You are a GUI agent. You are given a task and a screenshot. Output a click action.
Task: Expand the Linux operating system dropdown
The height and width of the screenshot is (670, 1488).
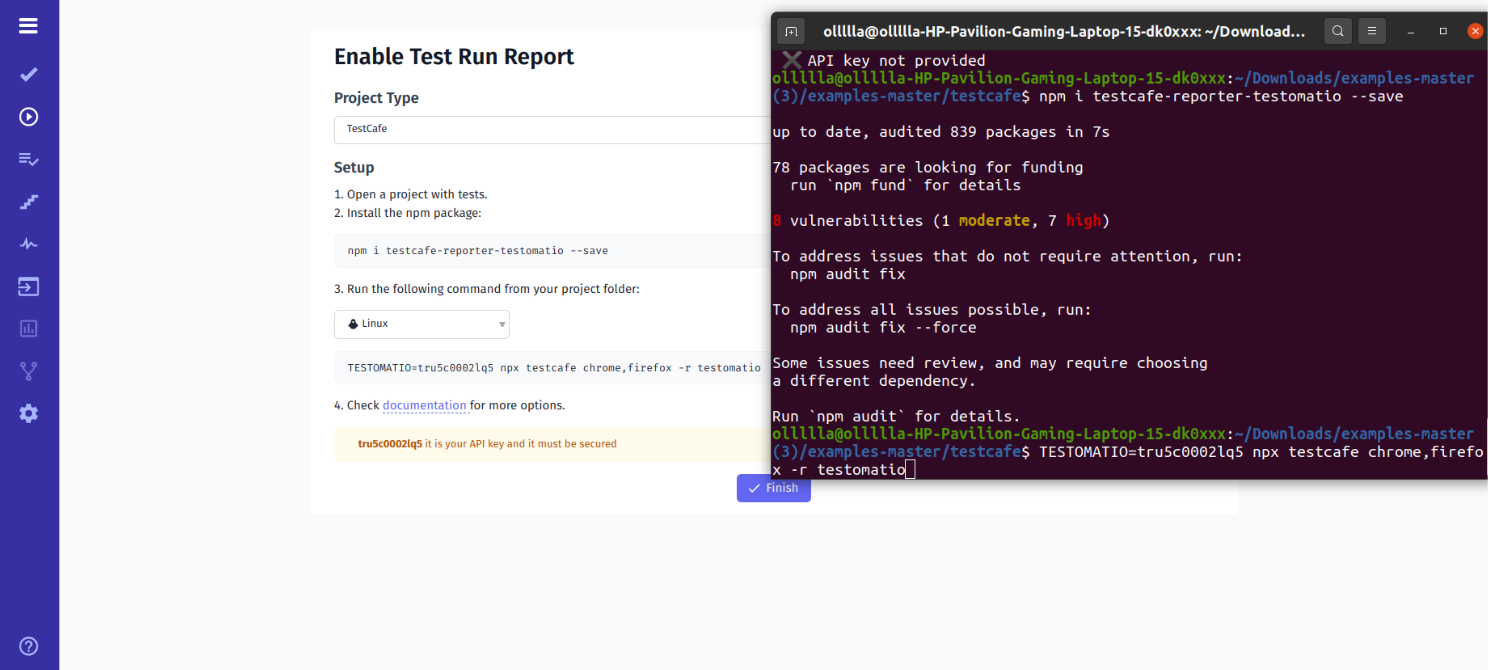[421, 324]
